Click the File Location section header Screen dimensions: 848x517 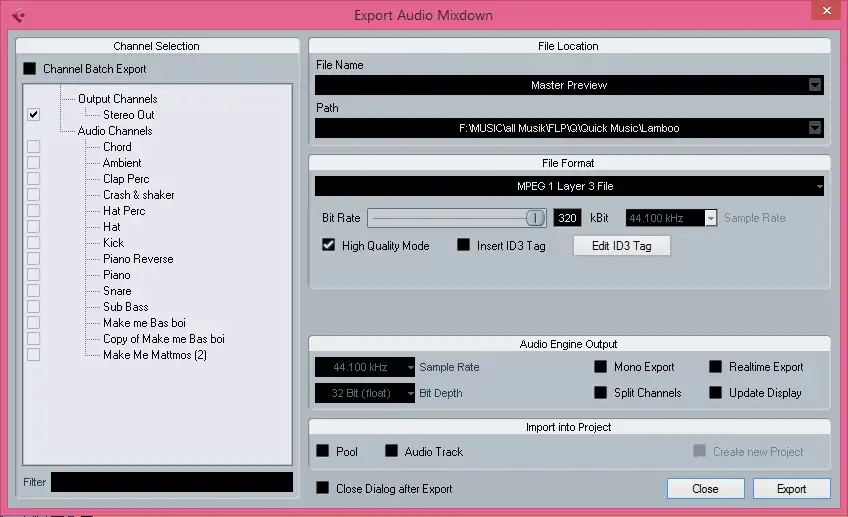coord(569,46)
